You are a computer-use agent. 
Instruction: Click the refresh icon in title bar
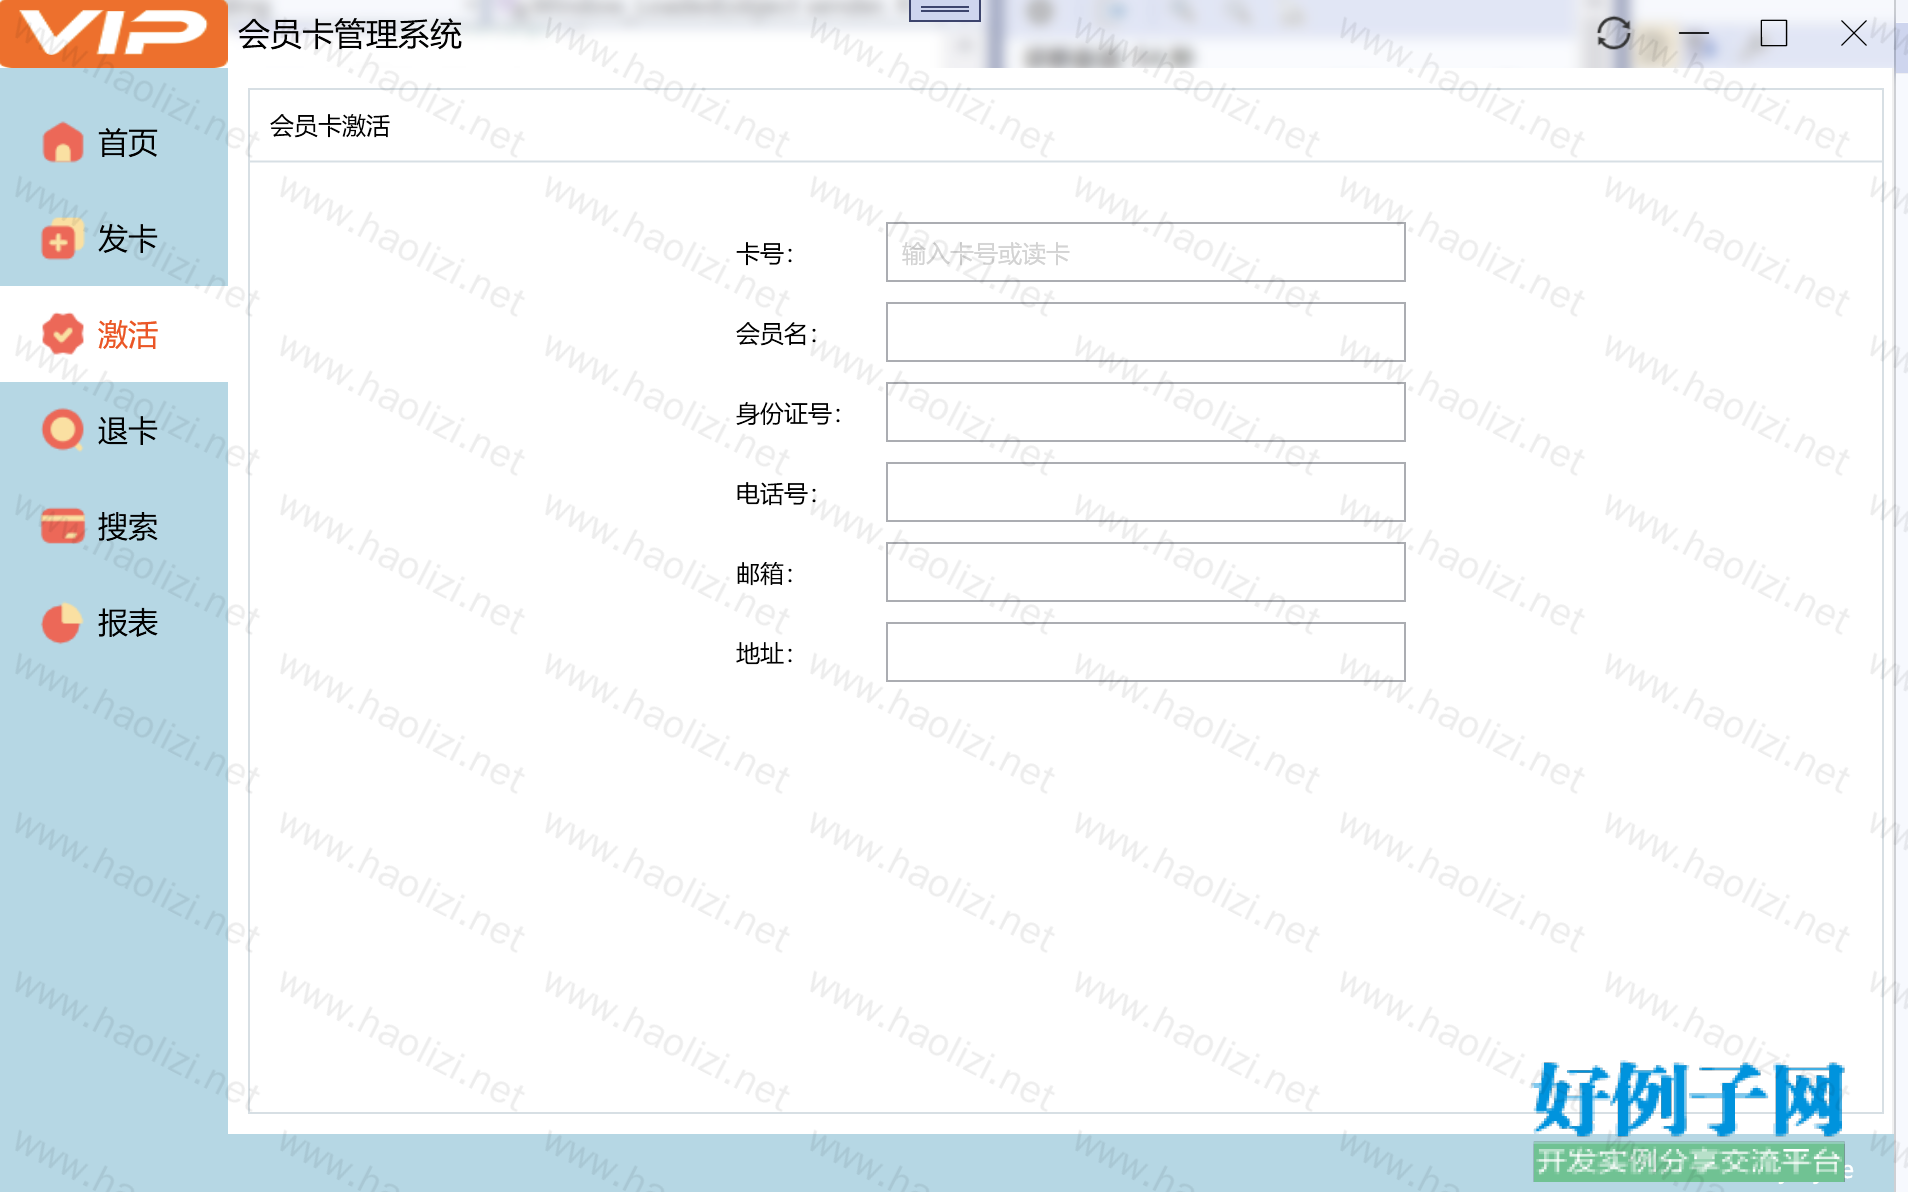pos(1613,33)
